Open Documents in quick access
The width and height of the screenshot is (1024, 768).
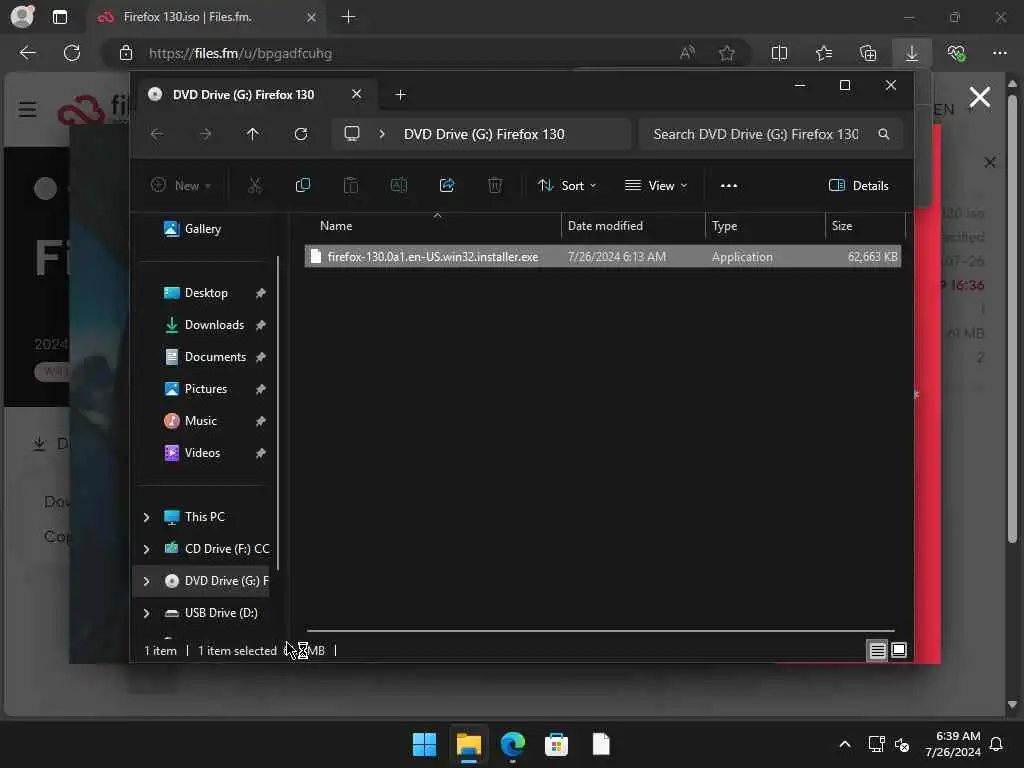tap(215, 357)
